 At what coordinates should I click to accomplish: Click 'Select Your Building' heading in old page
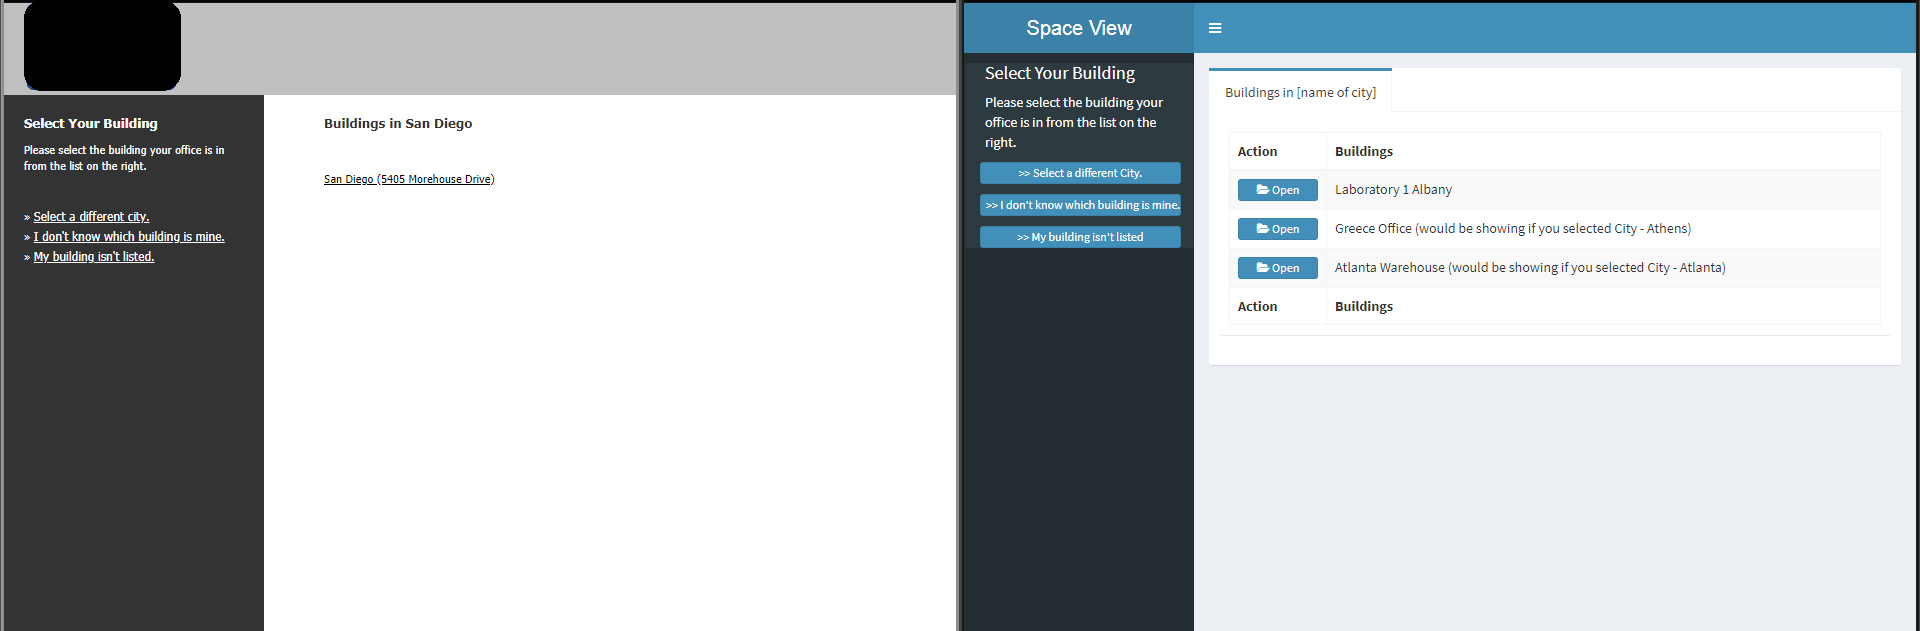91,123
